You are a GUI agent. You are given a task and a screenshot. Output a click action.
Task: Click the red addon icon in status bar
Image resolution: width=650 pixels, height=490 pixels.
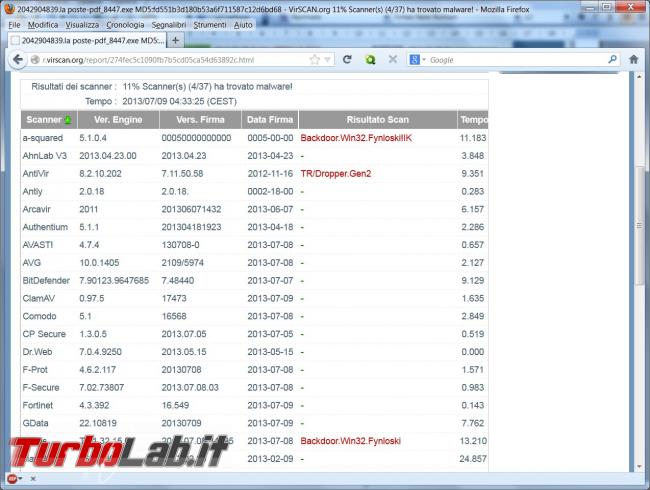pyautogui.click(x=12, y=479)
